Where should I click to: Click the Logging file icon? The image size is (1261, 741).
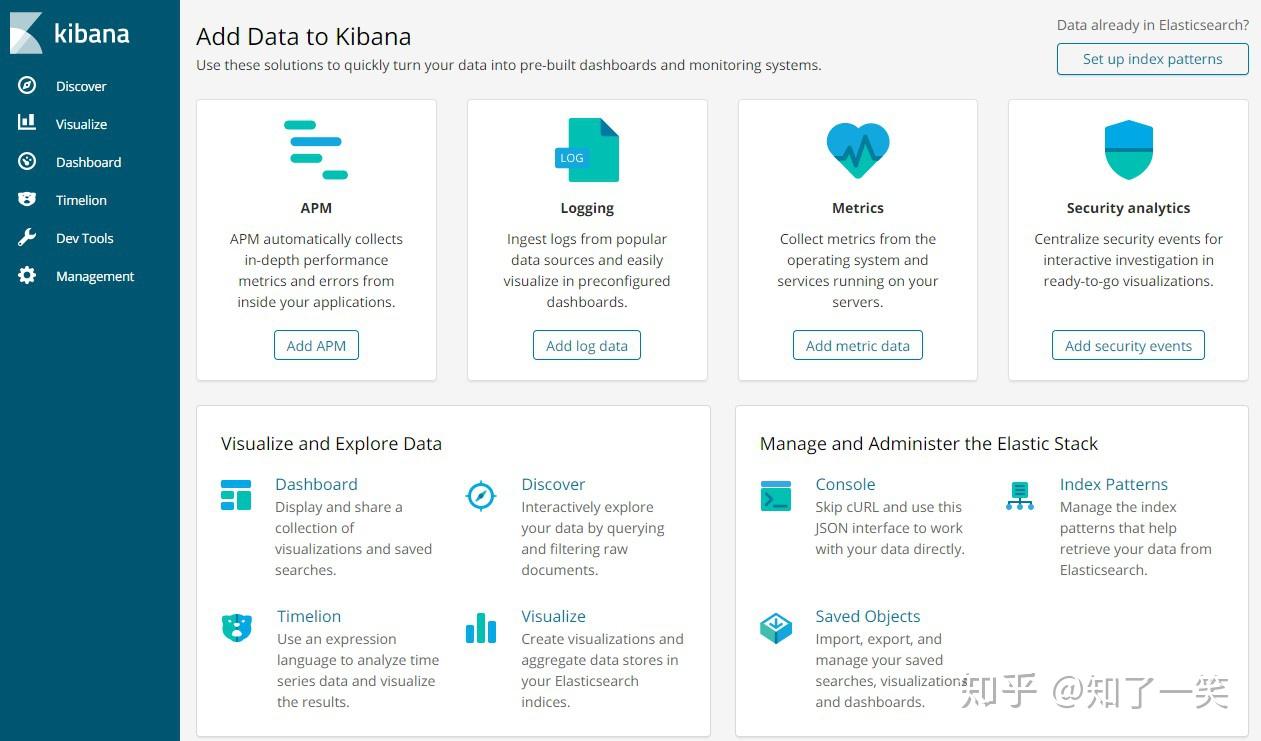(x=587, y=150)
